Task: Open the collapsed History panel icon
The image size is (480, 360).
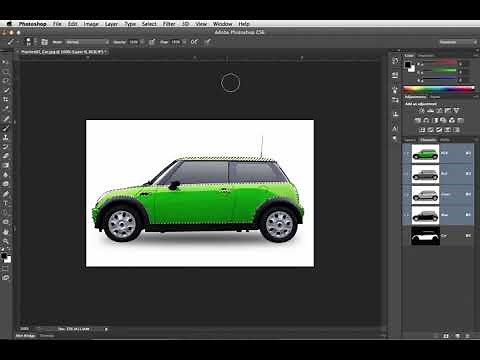Action: point(395,61)
